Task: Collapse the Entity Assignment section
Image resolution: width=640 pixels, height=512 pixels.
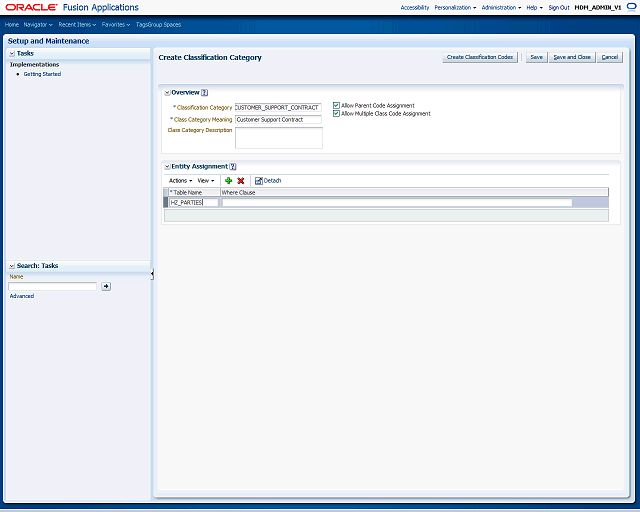Action: click(x=167, y=167)
